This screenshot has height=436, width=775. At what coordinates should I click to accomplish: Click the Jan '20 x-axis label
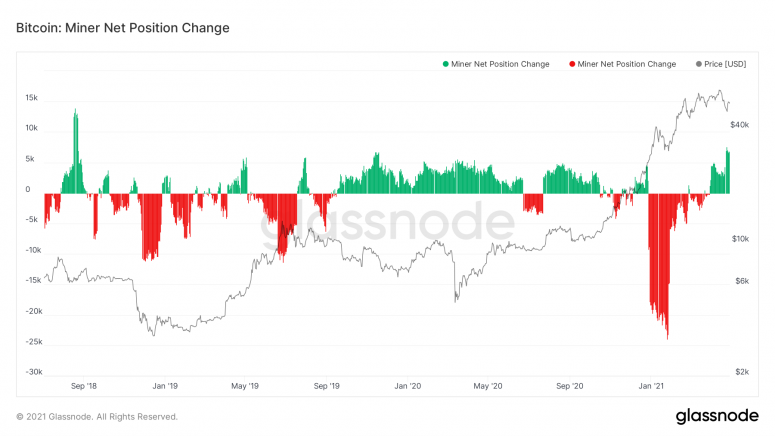(408, 386)
